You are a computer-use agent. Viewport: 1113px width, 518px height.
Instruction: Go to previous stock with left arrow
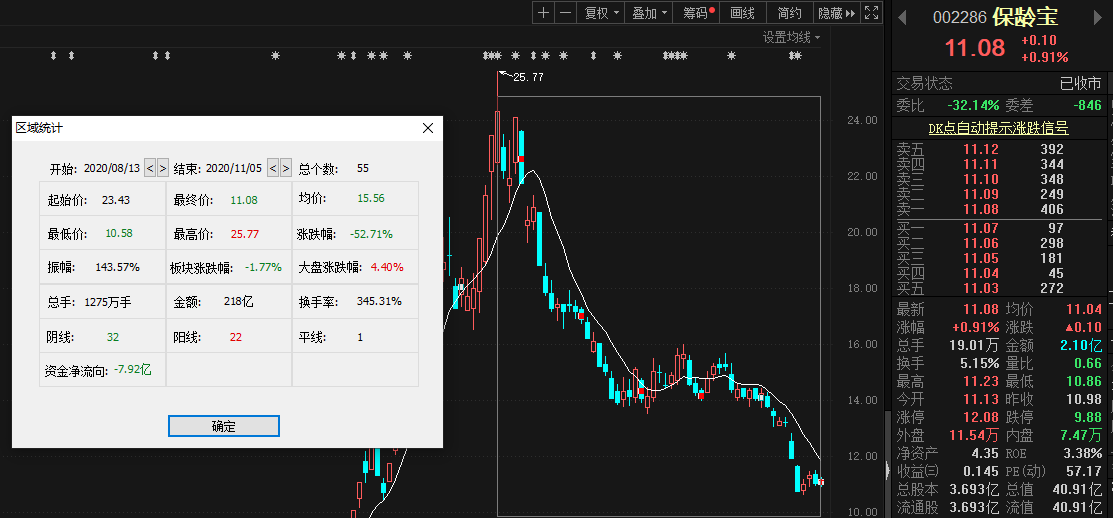pyautogui.click(x=902, y=17)
